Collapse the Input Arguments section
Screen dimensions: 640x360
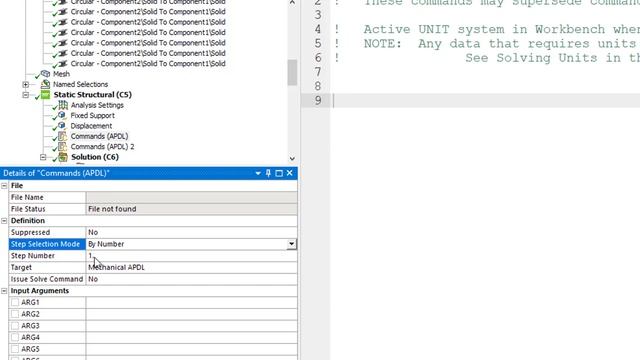click(x=4, y=291)
